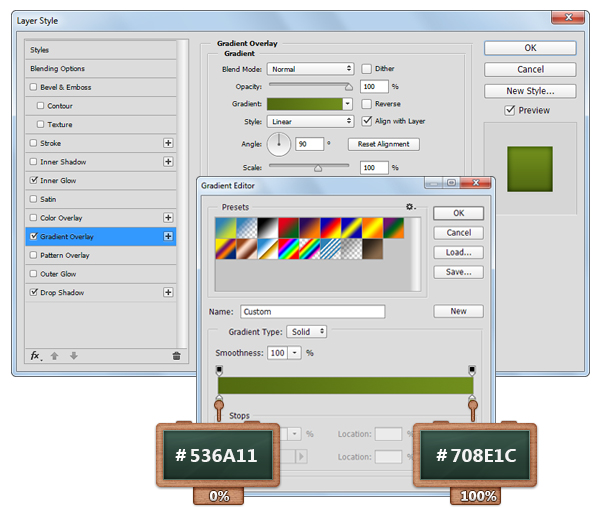
Task: Click the move effect up arrow
Action: pos(52,355)
